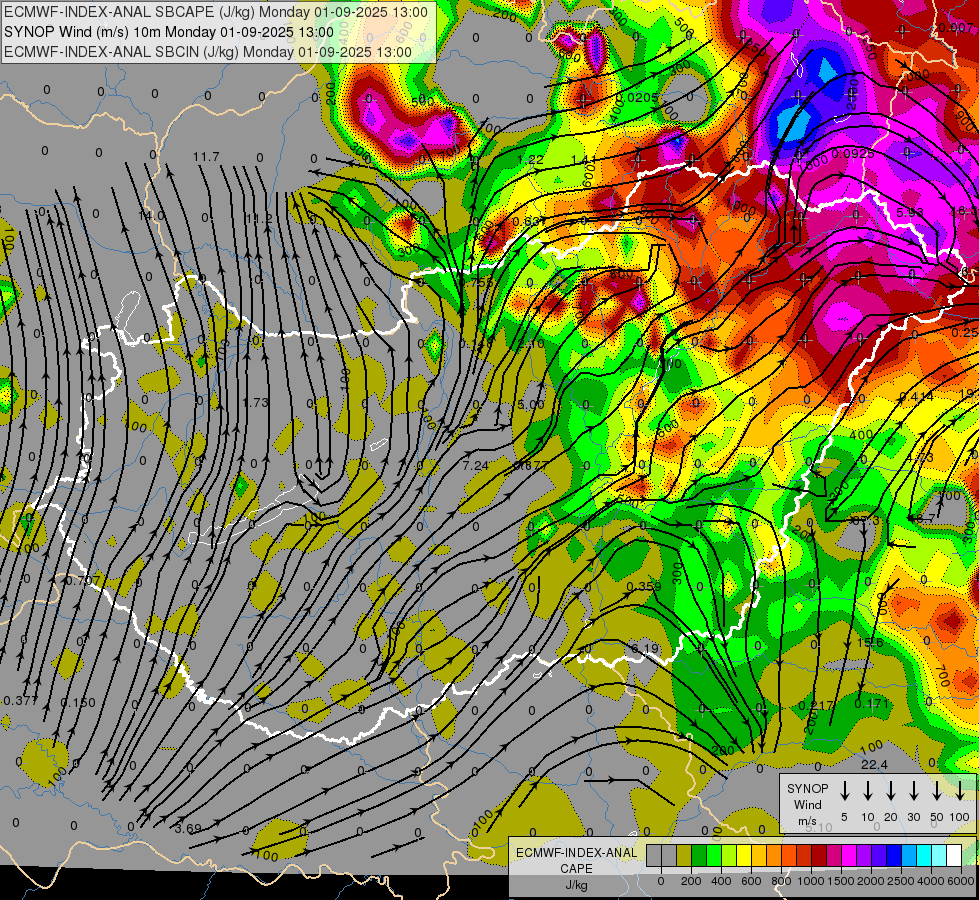The height and width of the screenshot is (900, 979).
Task: Click the SYNOP label in wind legend
Action: [807, 788]
